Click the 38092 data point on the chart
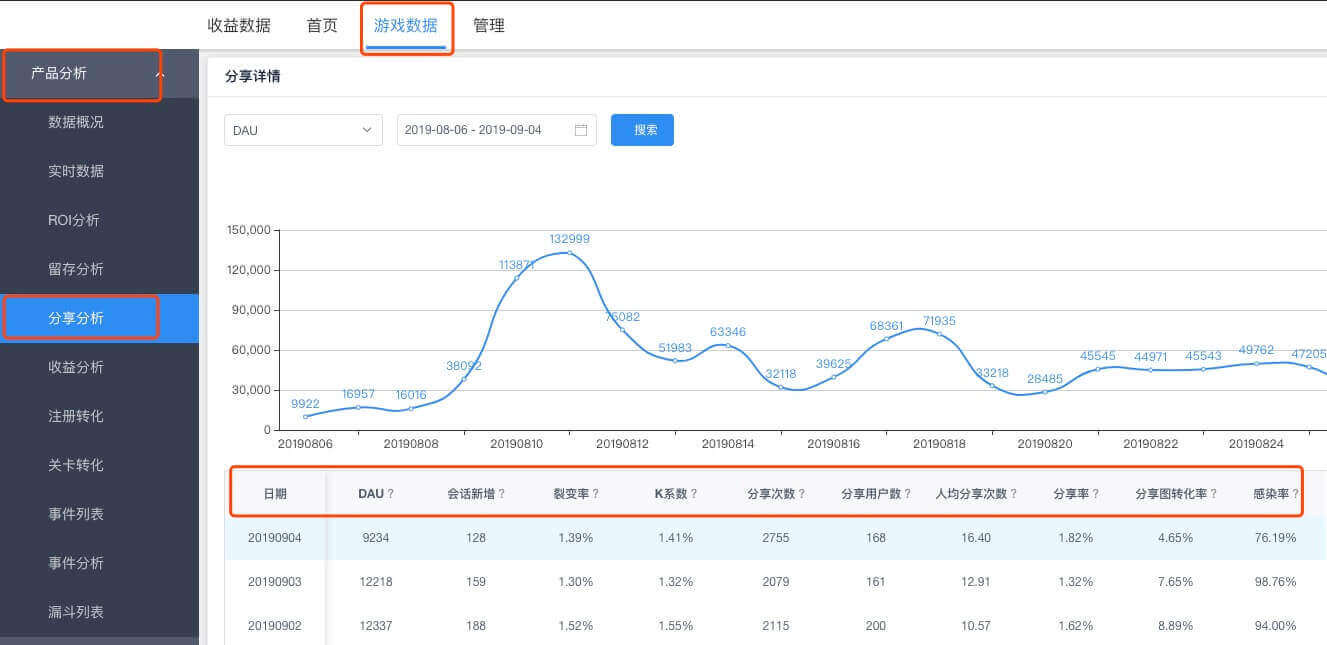1327x645 pixels. 464,379
